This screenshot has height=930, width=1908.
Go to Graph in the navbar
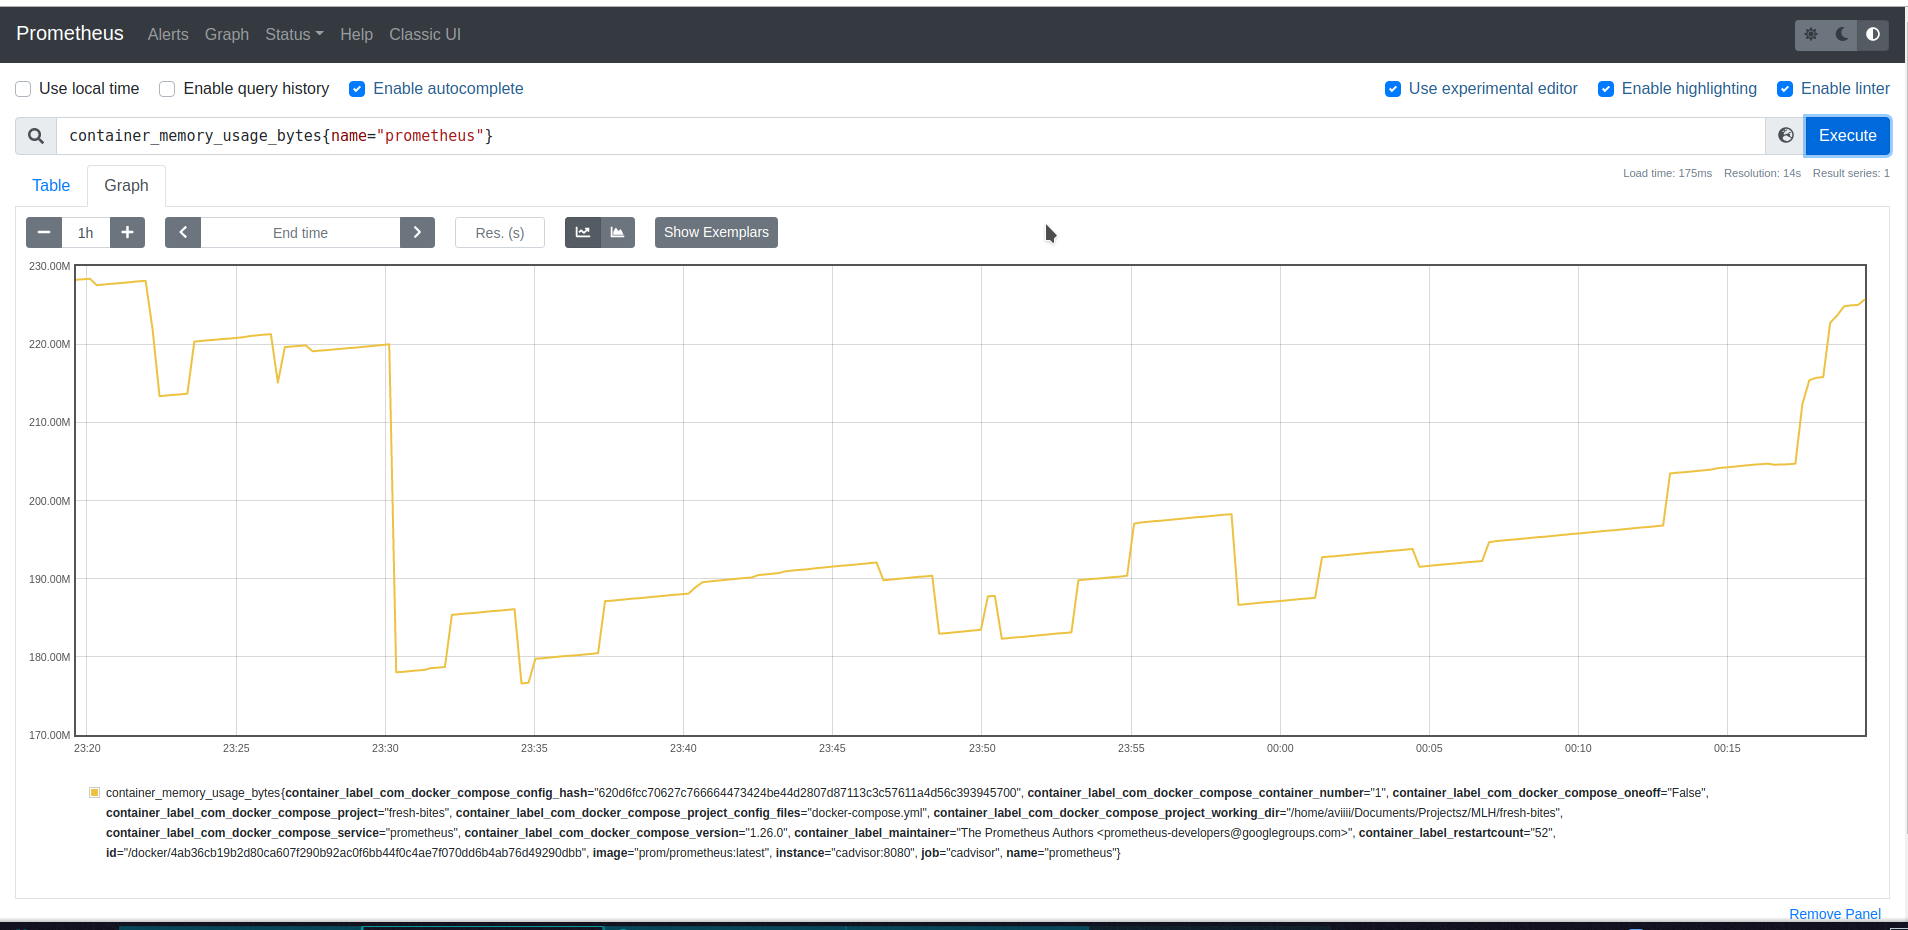(227, 34)
